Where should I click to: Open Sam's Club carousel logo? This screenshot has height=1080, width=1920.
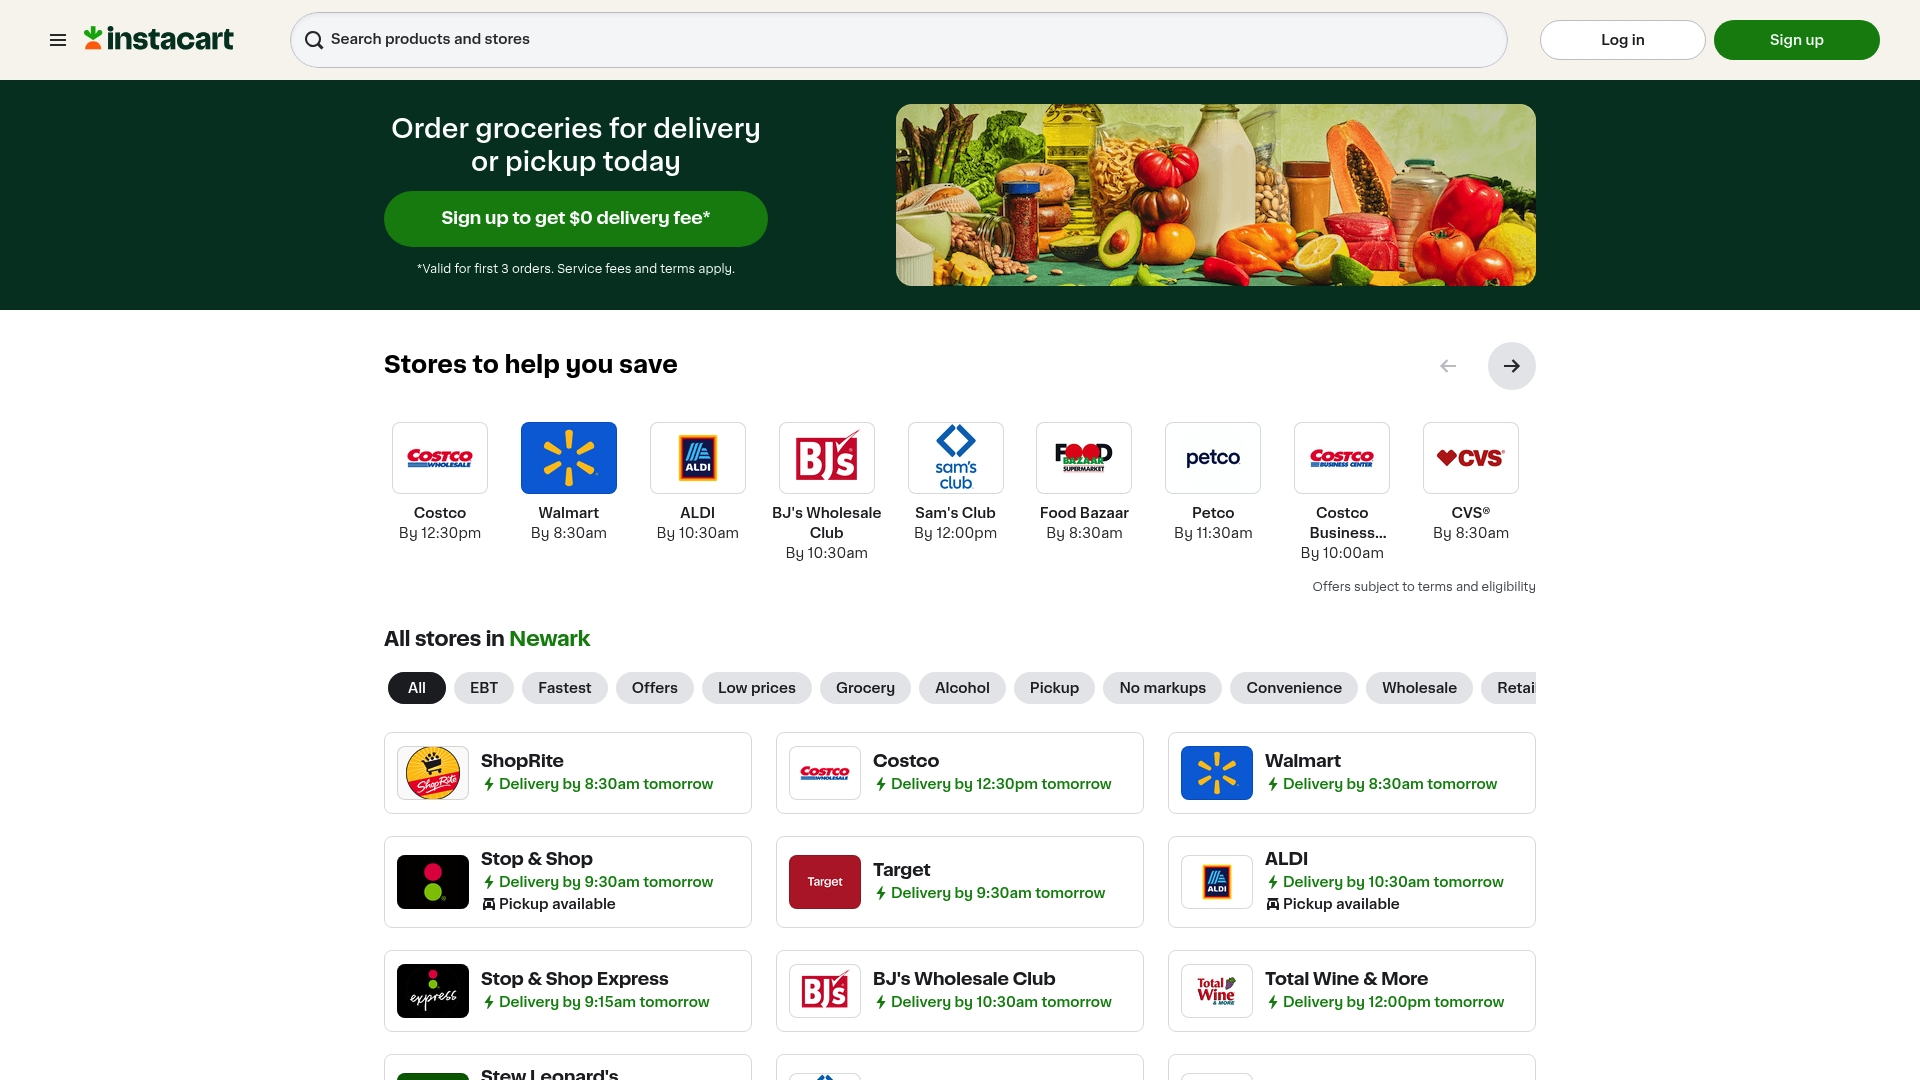(x=956, y=458)
